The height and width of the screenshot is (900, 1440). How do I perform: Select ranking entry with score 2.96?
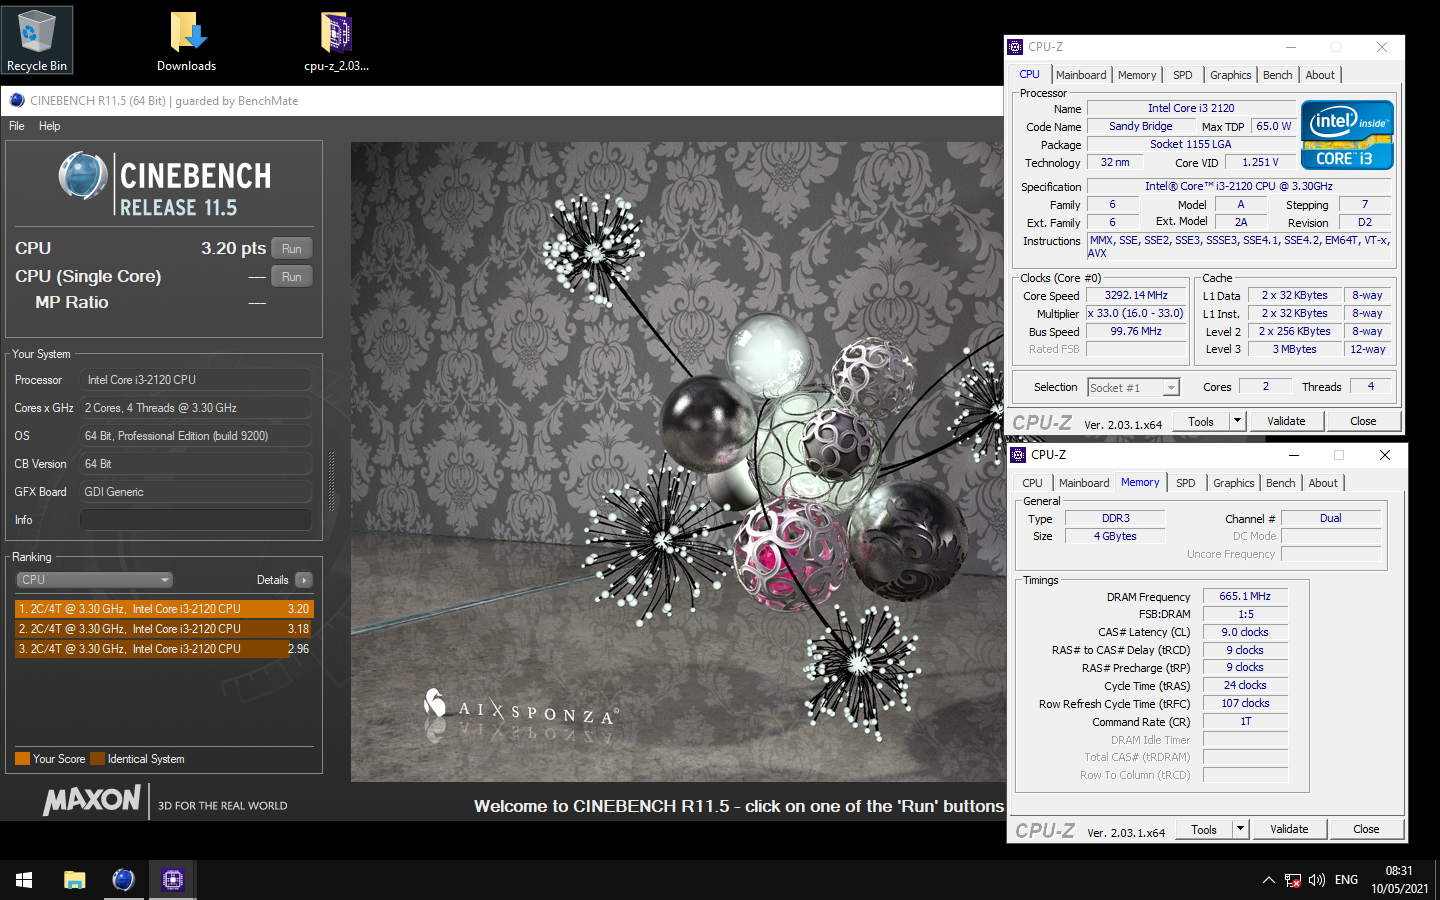[x=164, y=649]
